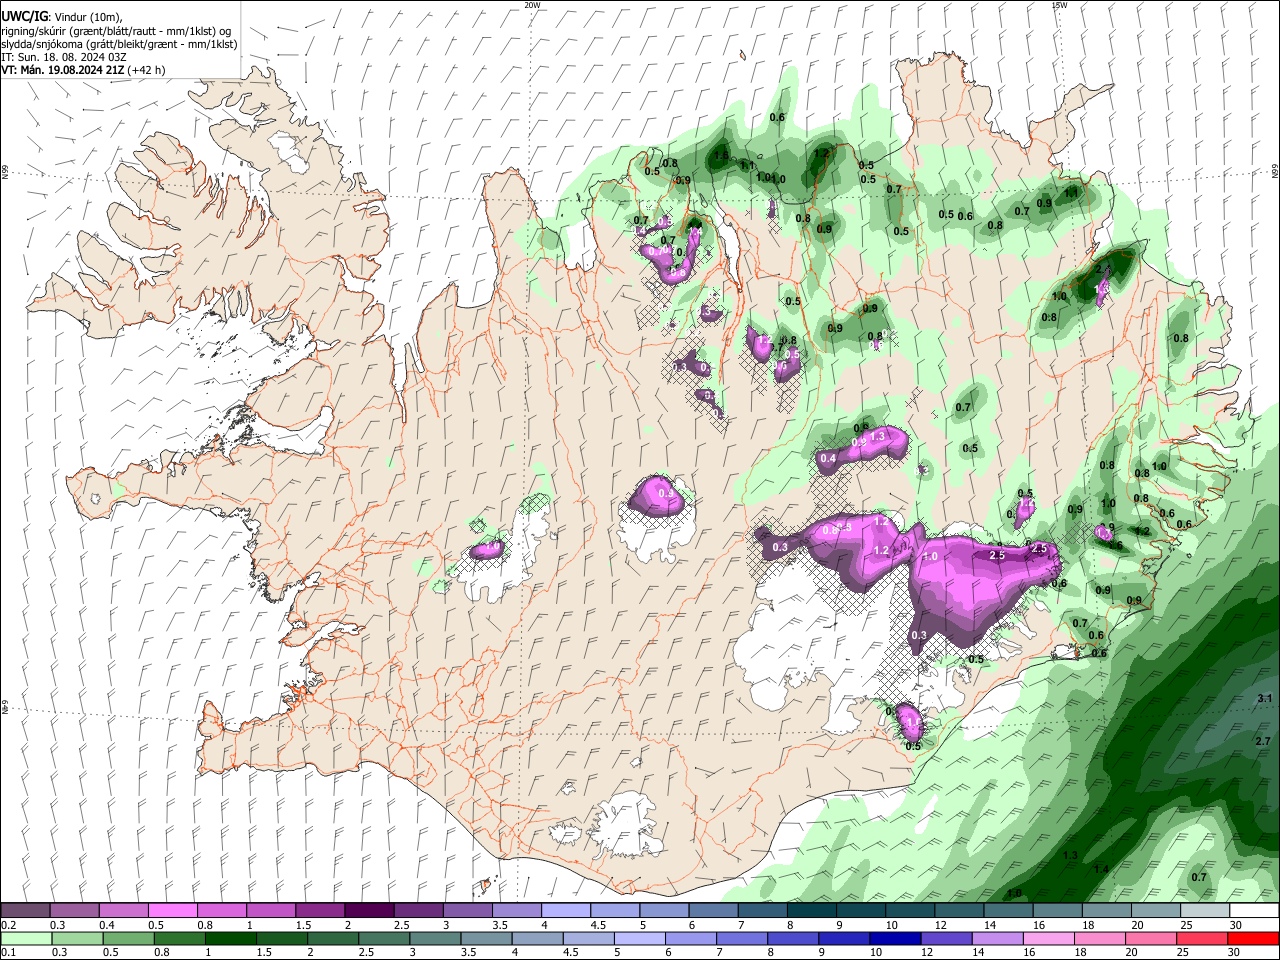Click the '(+42 h)' forecast offset text
This screenshot has width=1280, height=960.
pos(147,70)
